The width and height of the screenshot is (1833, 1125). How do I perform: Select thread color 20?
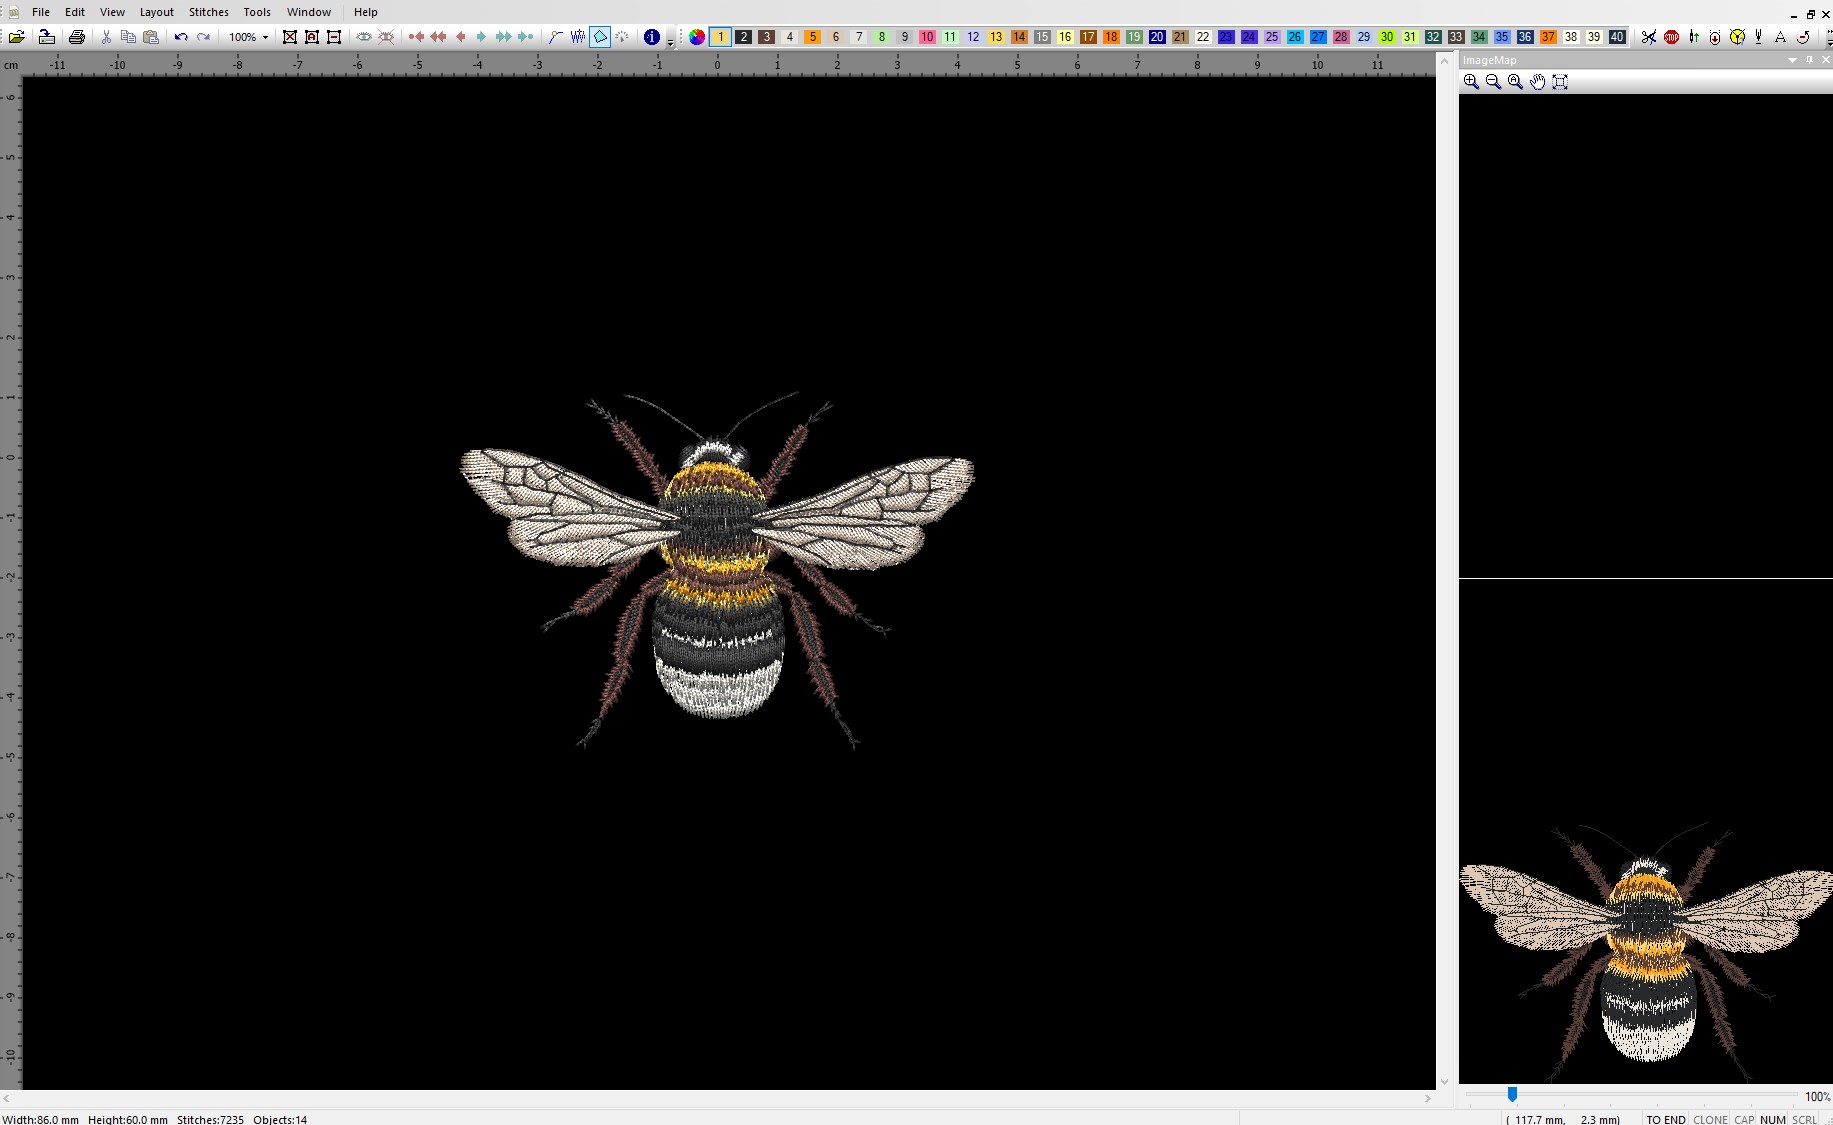click(x=1157, y=37)
